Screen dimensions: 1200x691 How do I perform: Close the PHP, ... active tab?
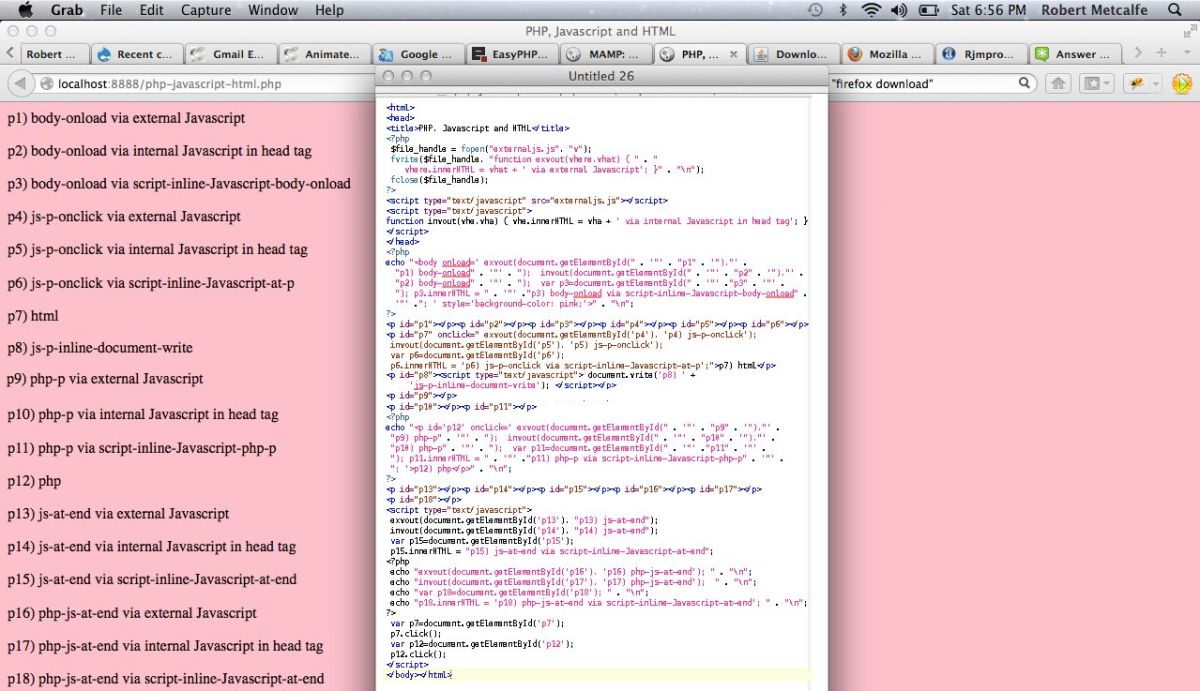734,54
